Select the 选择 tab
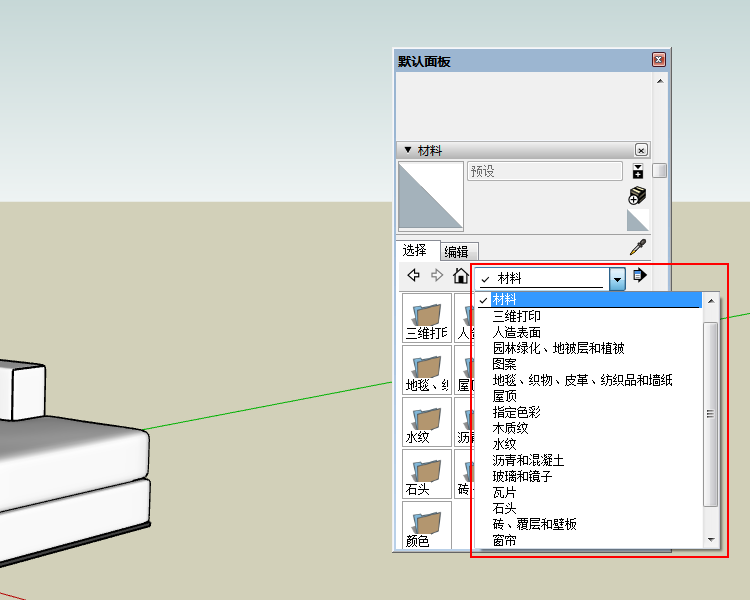Image resolution: width=750 pixels, height=600 pixels. click(414, 250)
